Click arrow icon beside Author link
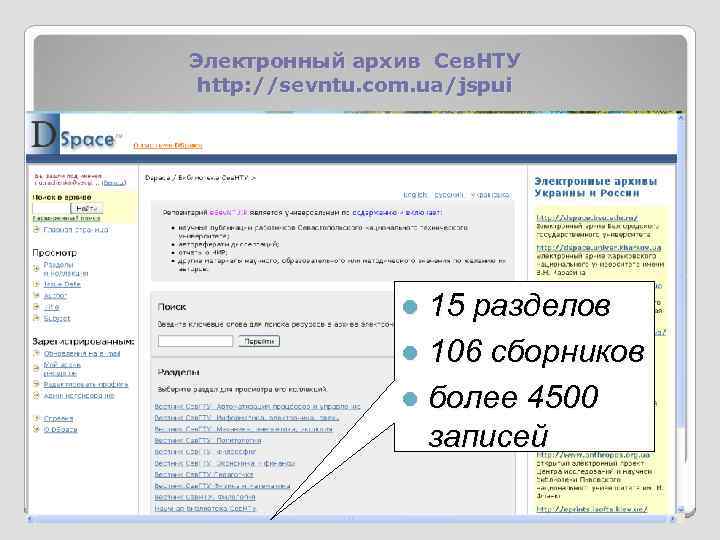 [x=36, y=296]
